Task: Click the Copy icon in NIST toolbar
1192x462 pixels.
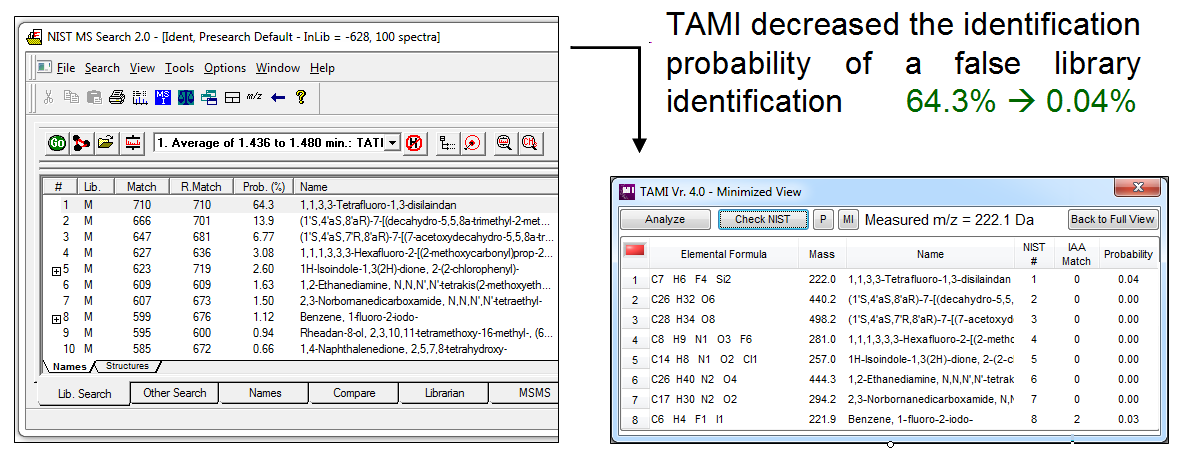Action: (x=71, y=97)
